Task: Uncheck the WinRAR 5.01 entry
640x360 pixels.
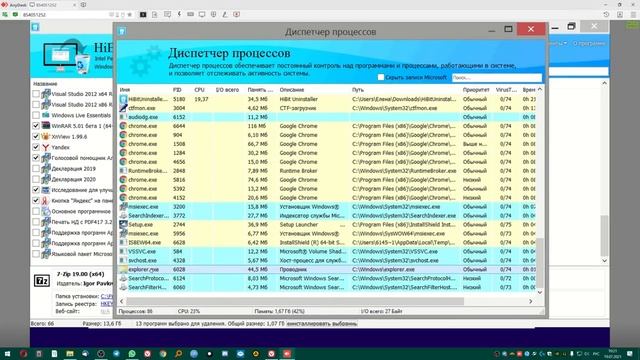Action: click(36, 126)
